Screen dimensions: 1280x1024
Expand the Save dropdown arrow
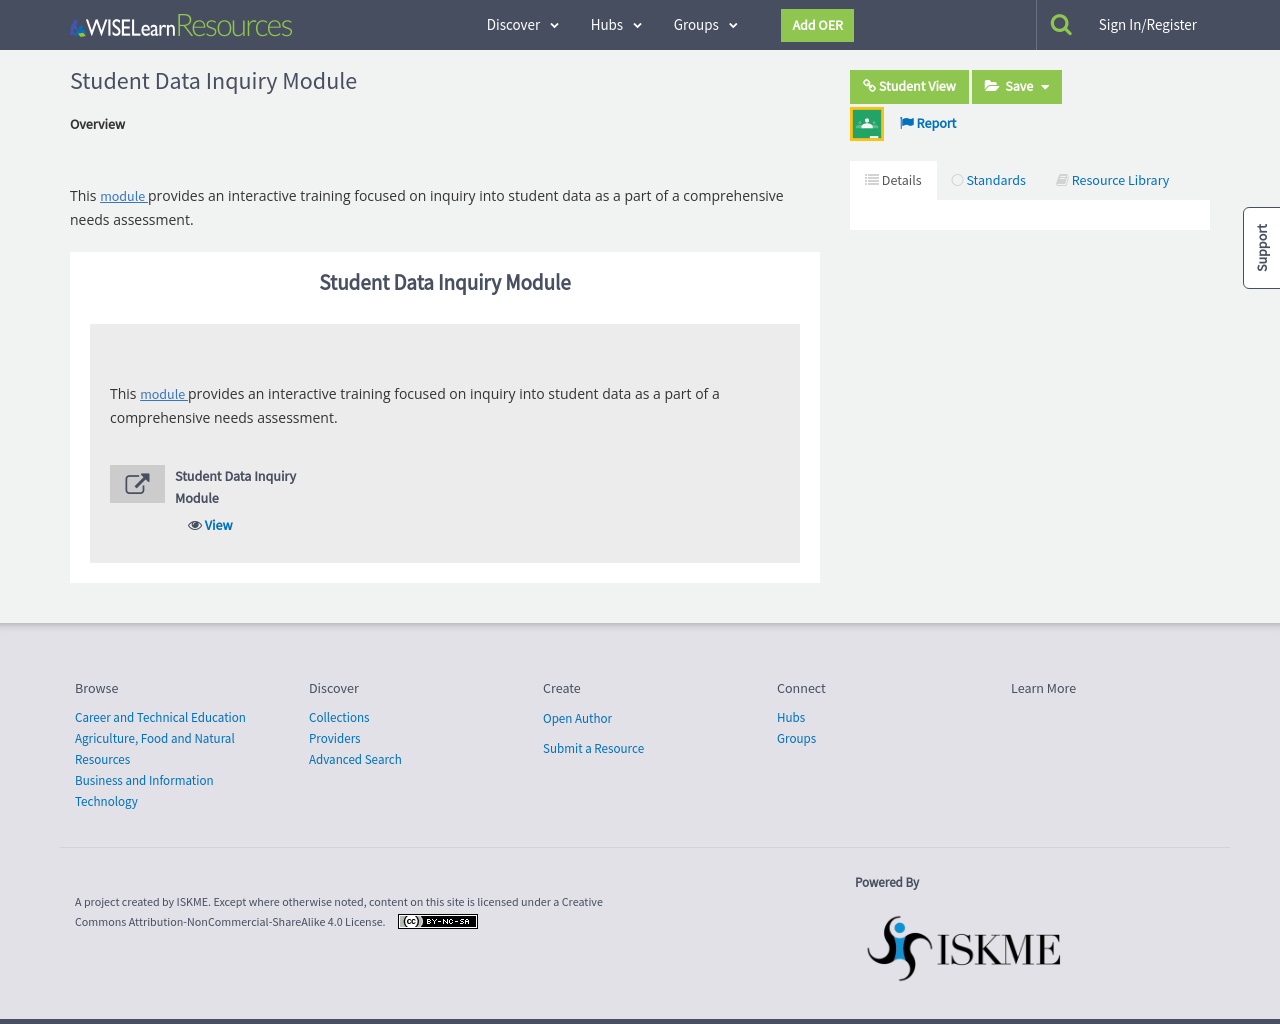pyautogui.click(x=1044, y=86)
